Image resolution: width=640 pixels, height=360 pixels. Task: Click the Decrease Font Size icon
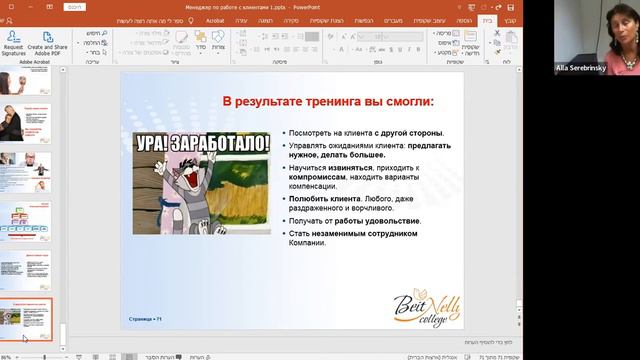344,37
